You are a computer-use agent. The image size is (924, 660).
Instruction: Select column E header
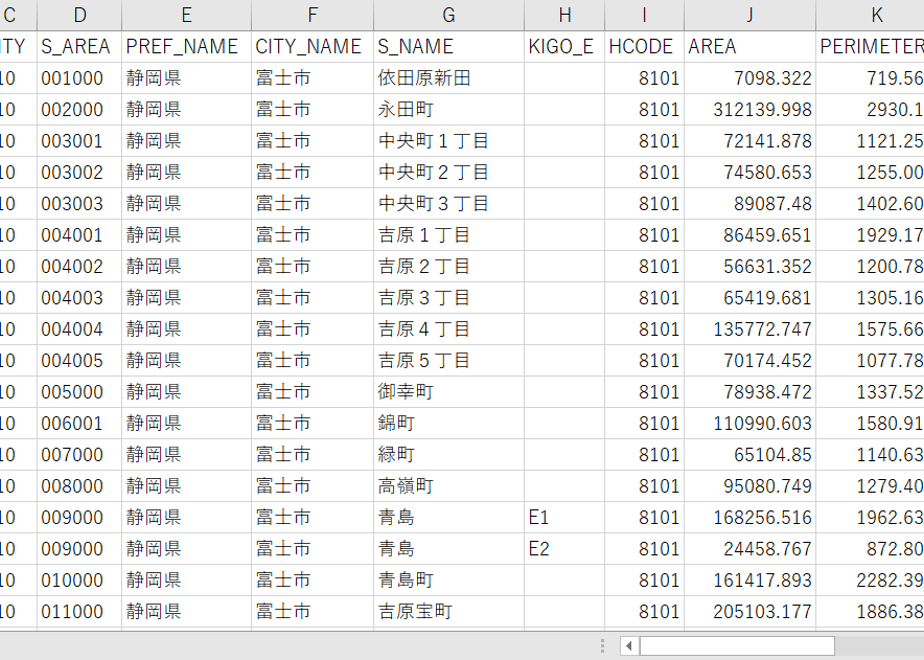coord(186,15)
